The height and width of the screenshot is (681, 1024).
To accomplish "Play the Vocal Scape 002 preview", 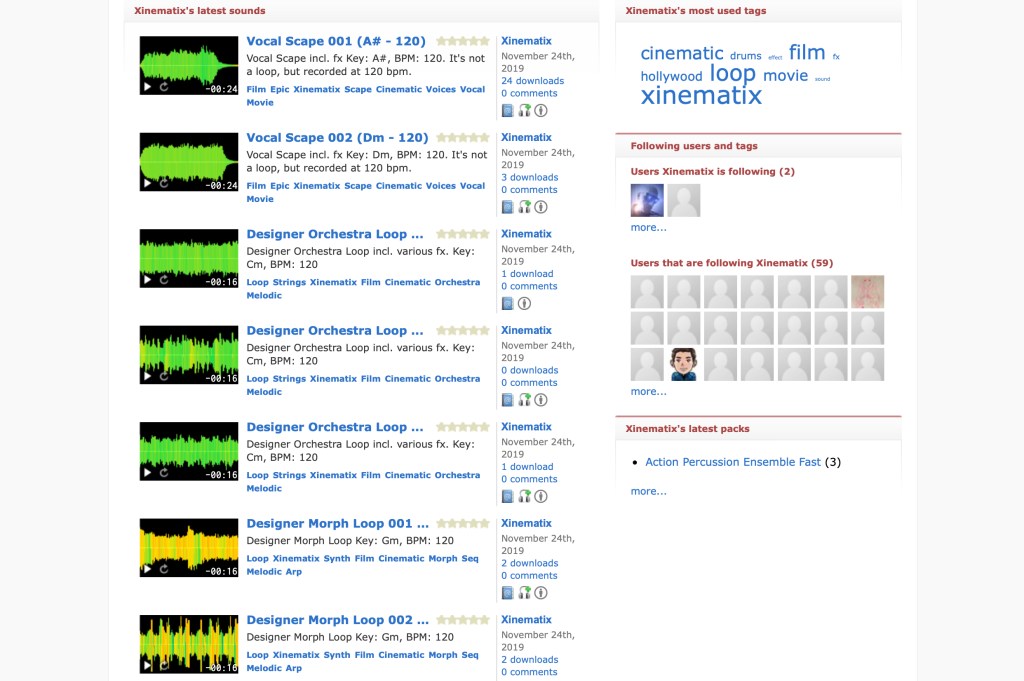I will point(148,183).
